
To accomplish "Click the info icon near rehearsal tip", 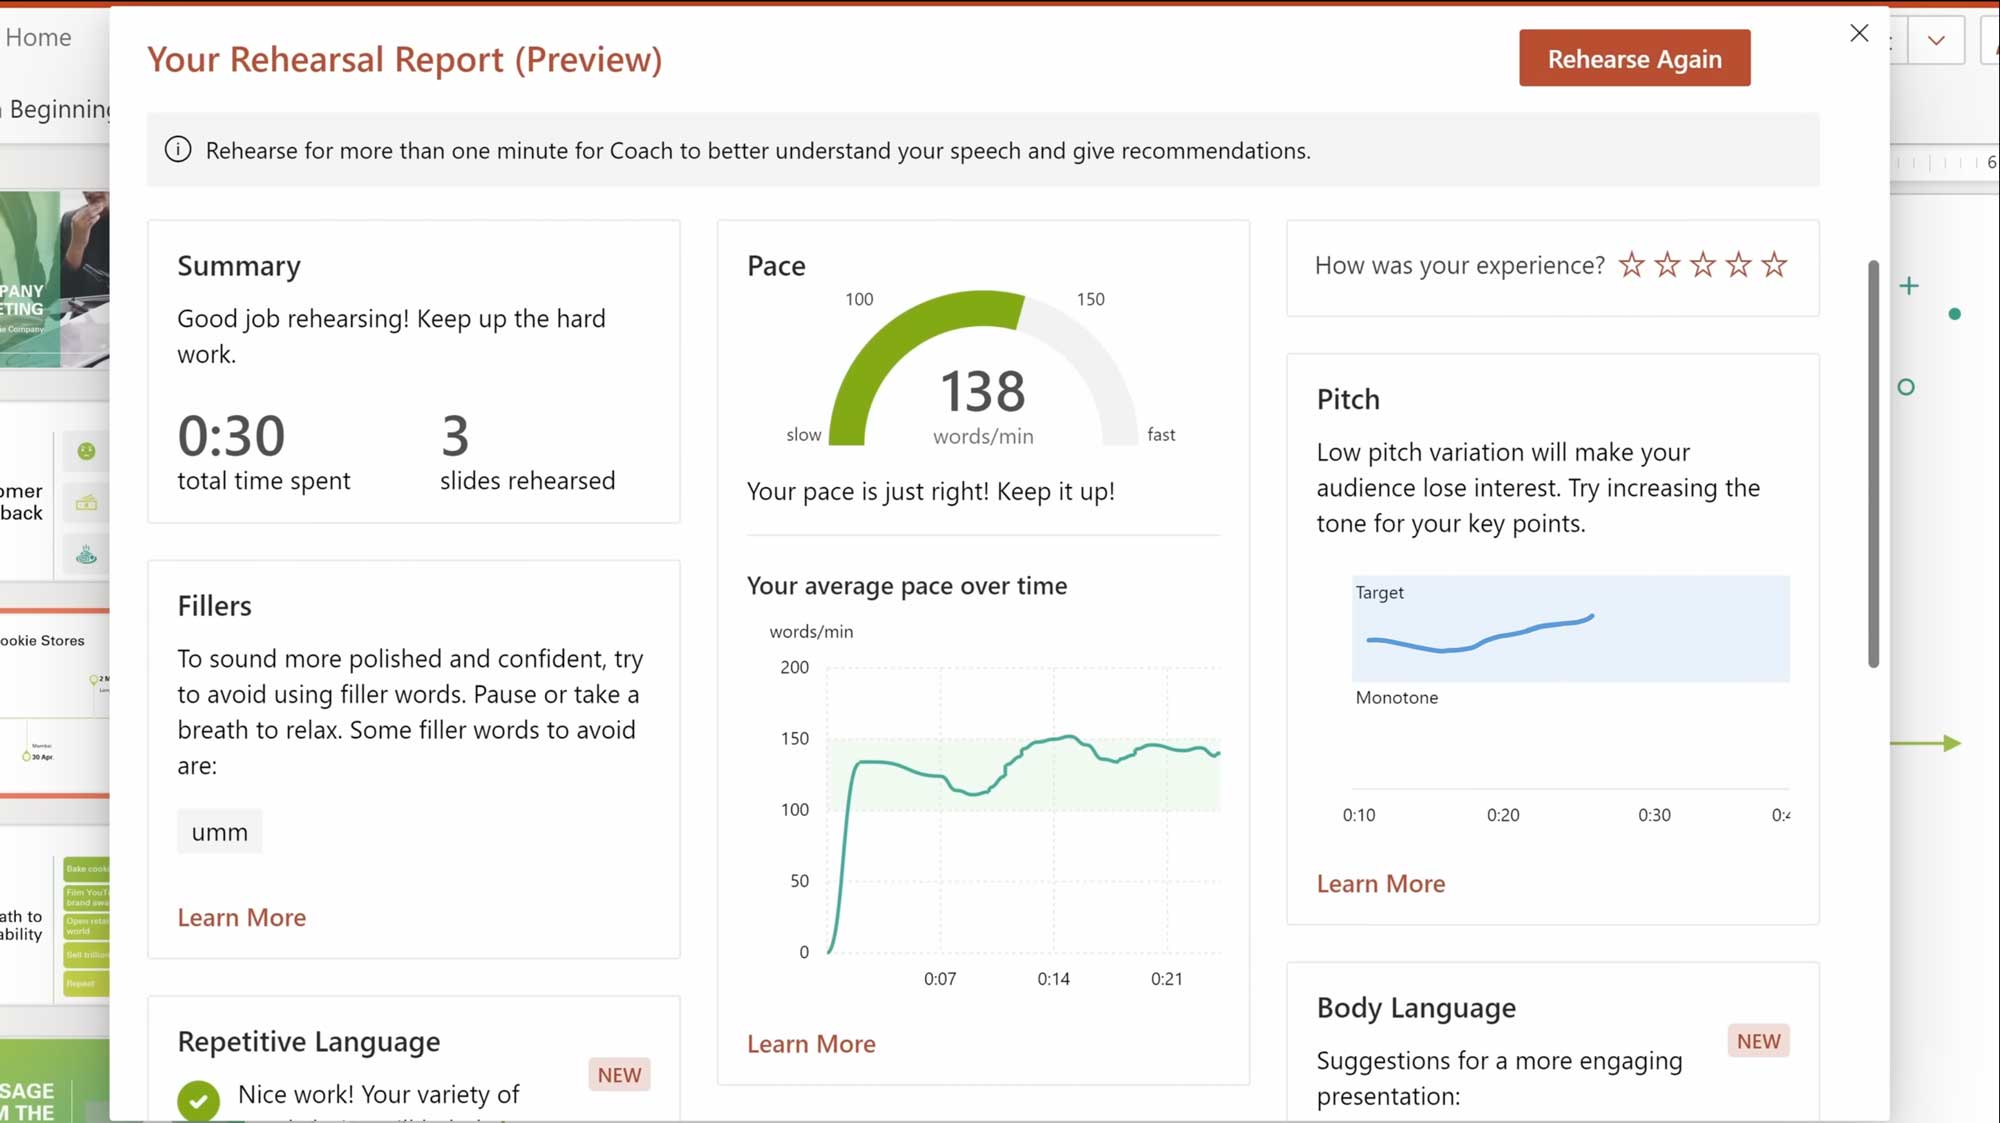I will (179, 150).
